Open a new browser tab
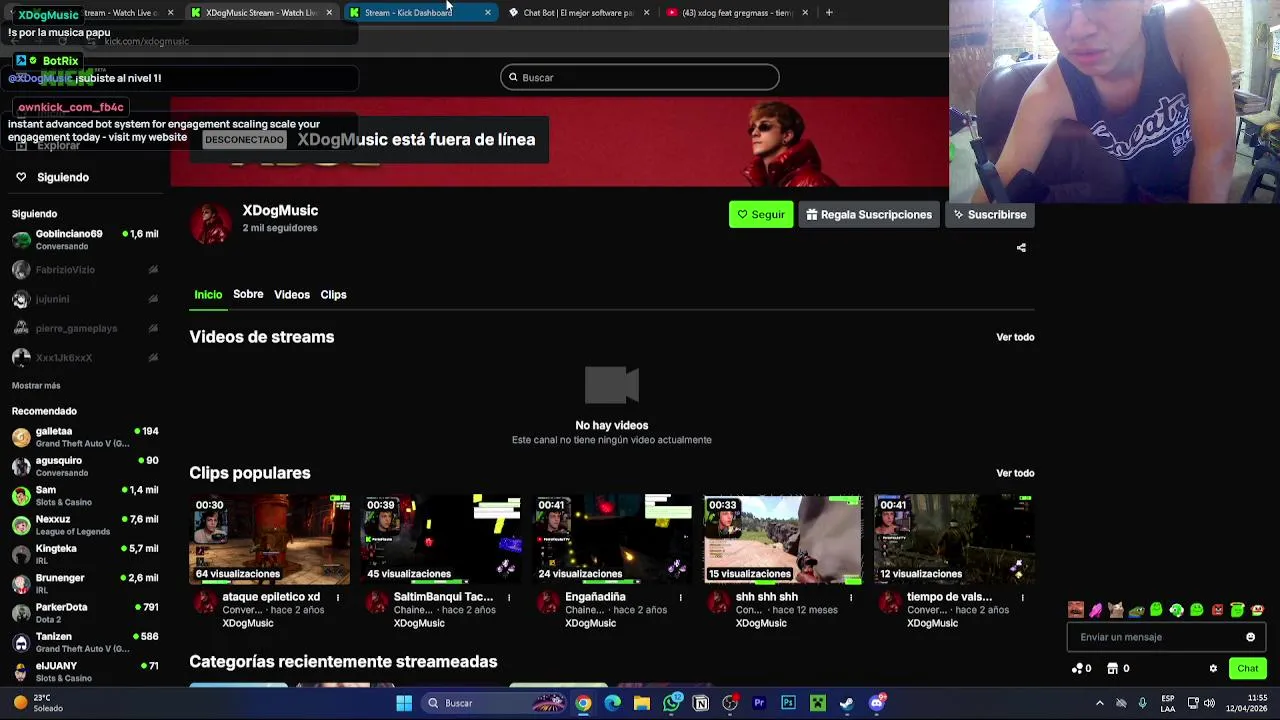The width and height of the screenshot is (1280, 720). [x=829, y=13]
